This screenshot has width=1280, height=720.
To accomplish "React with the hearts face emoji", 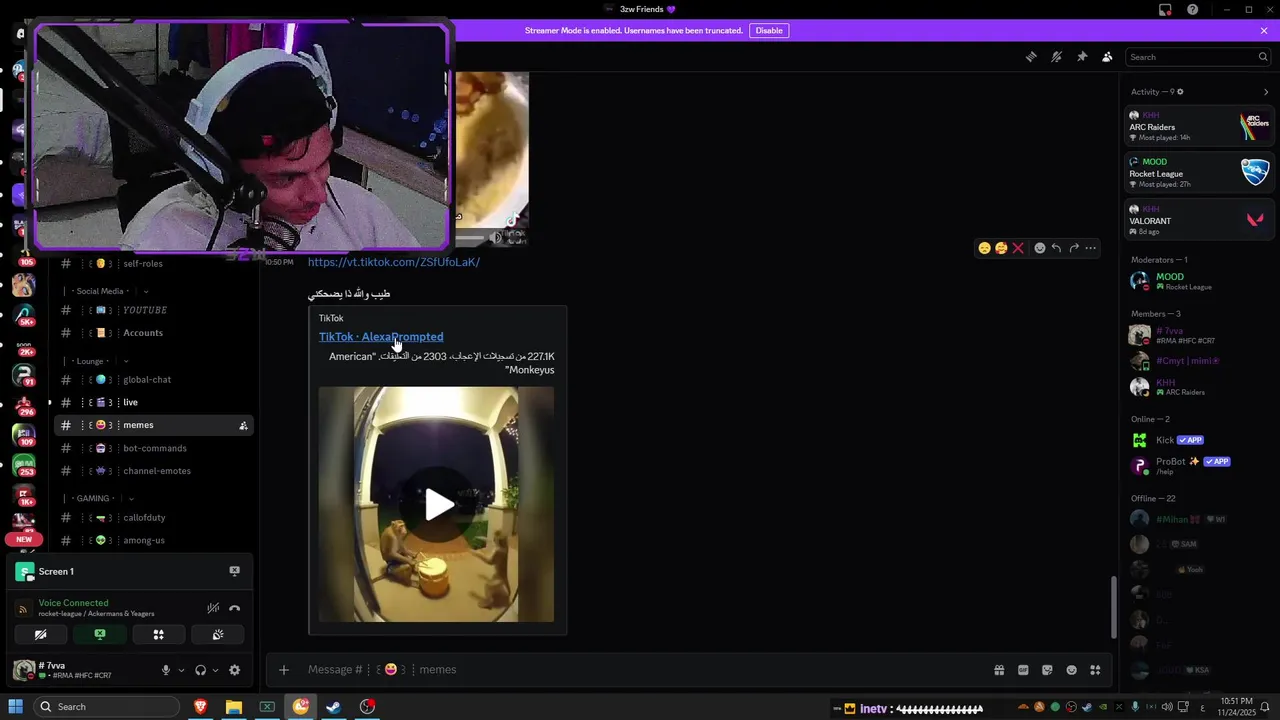I will pyautogui.click(x=1001, y=248).
